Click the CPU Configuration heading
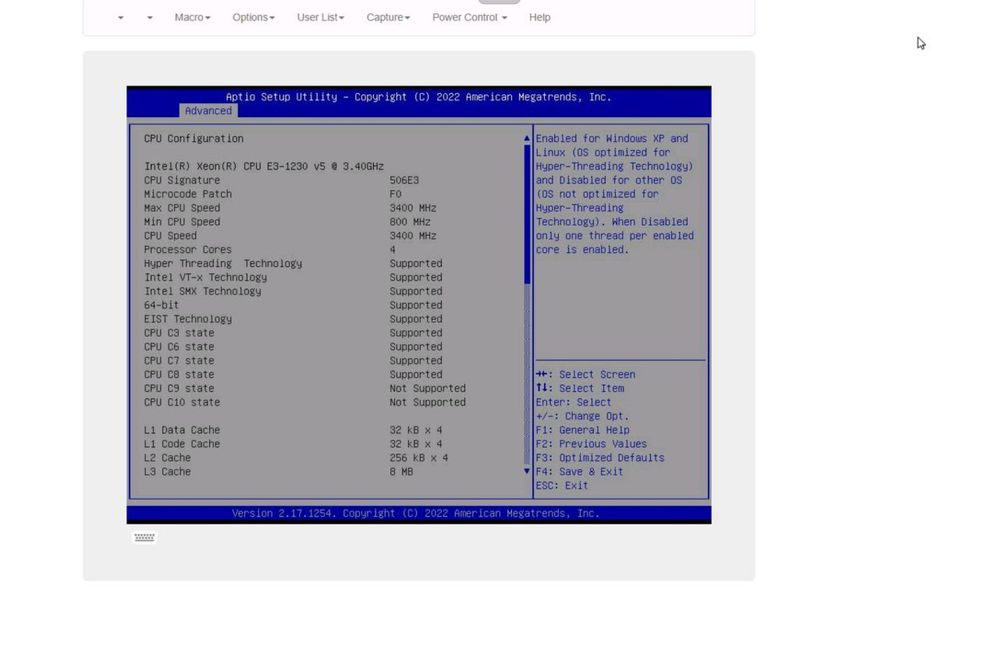Image resolution: width=999 pixels, height=657 pixels. point(193,139)
